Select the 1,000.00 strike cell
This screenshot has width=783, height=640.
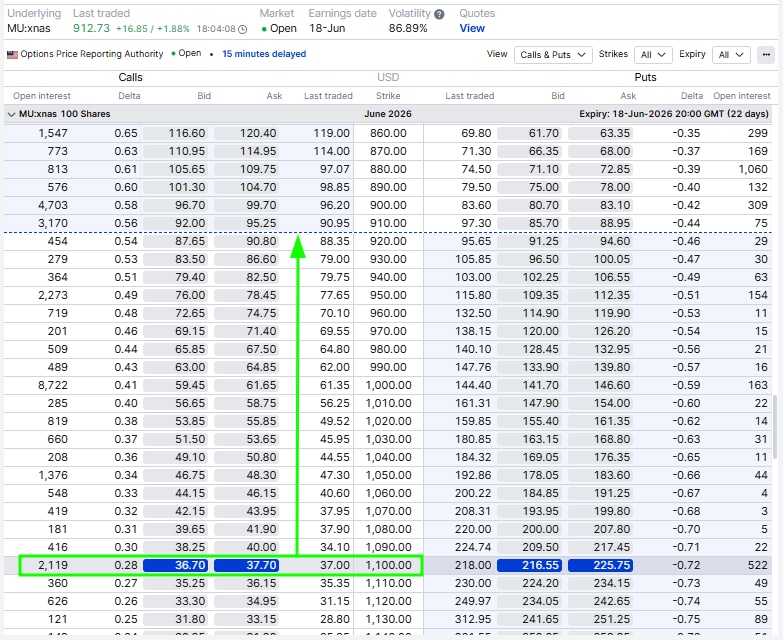tap(389, 385)
